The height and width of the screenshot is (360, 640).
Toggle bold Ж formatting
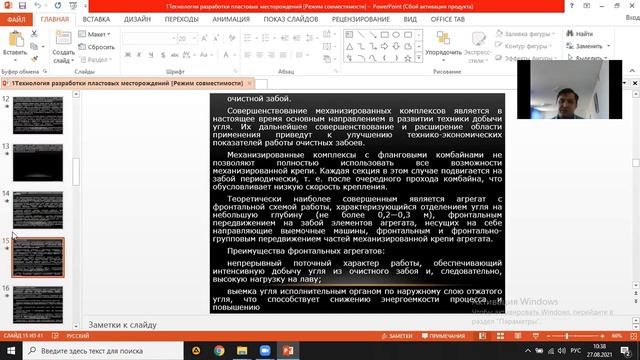pyautogui.click(x=128, y=55)
